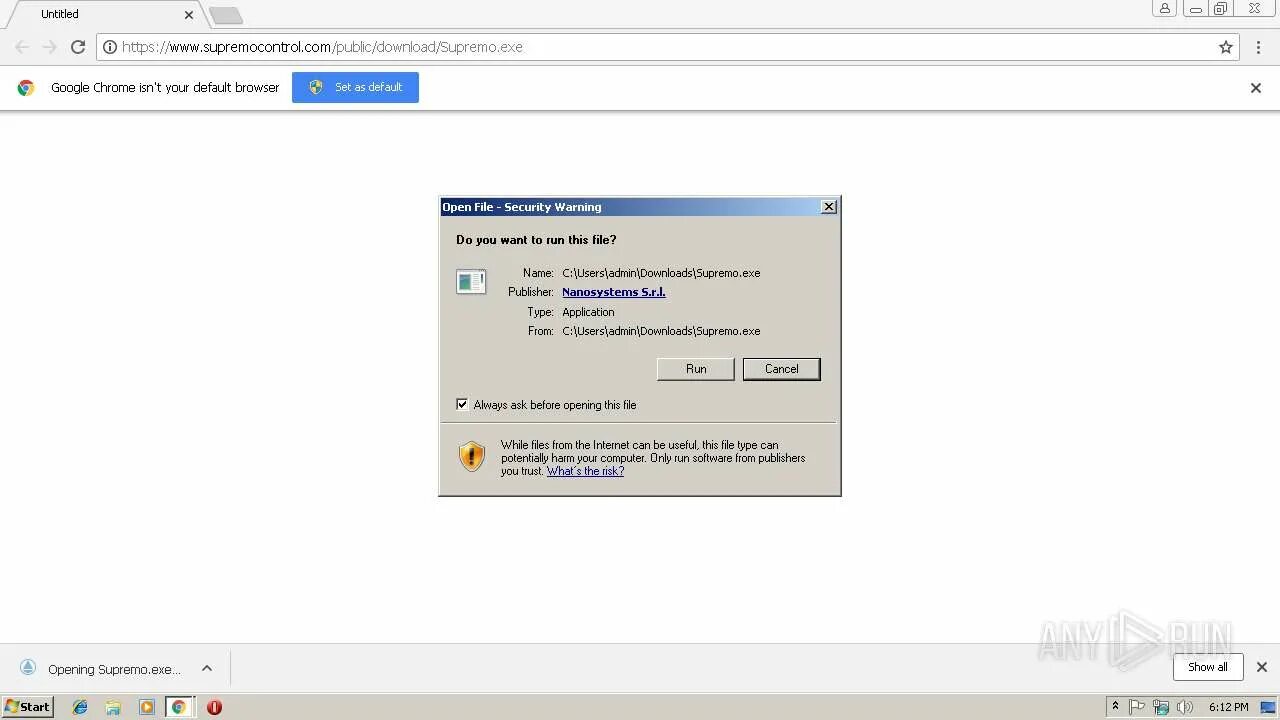This screenshot has height=720, width=1280.
Task: Click the address bar URL field
Action: 667,47
